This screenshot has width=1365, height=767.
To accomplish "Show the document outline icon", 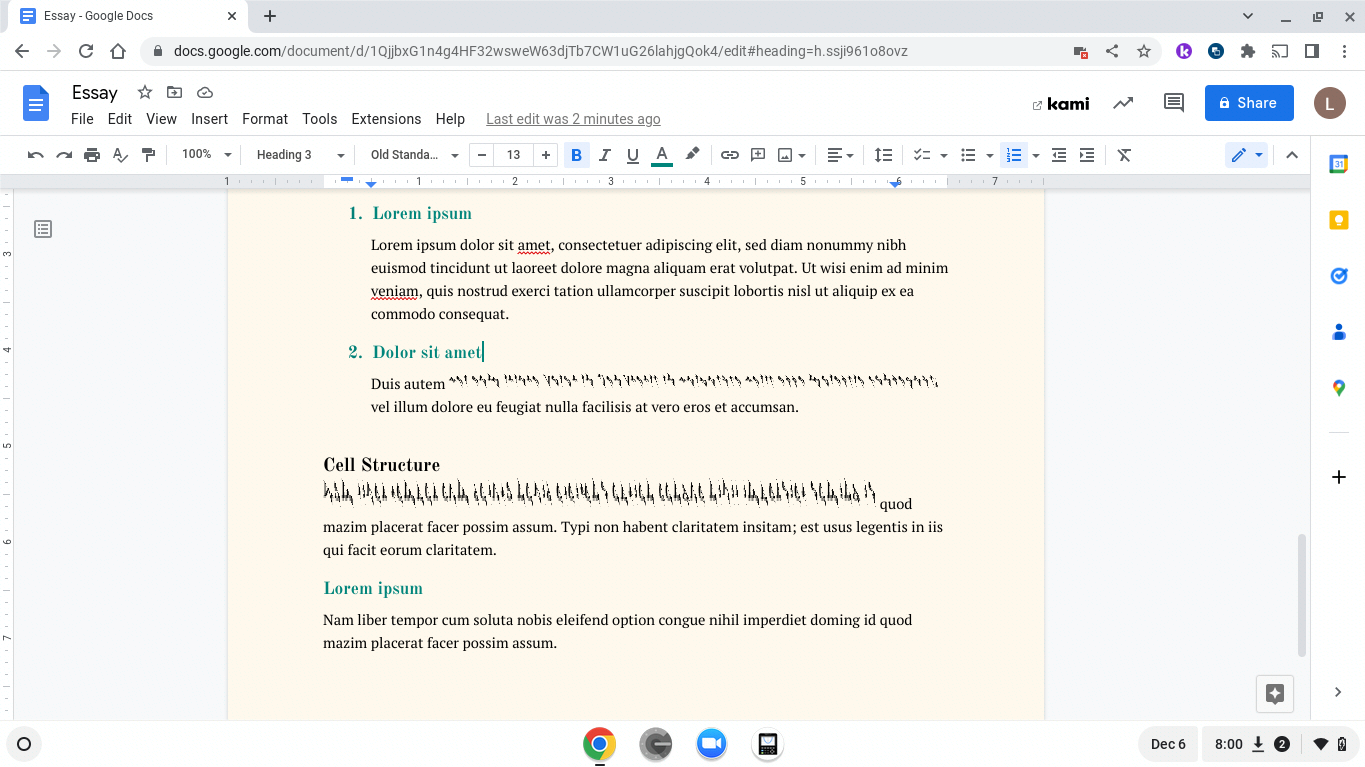I will coord(43,230).
